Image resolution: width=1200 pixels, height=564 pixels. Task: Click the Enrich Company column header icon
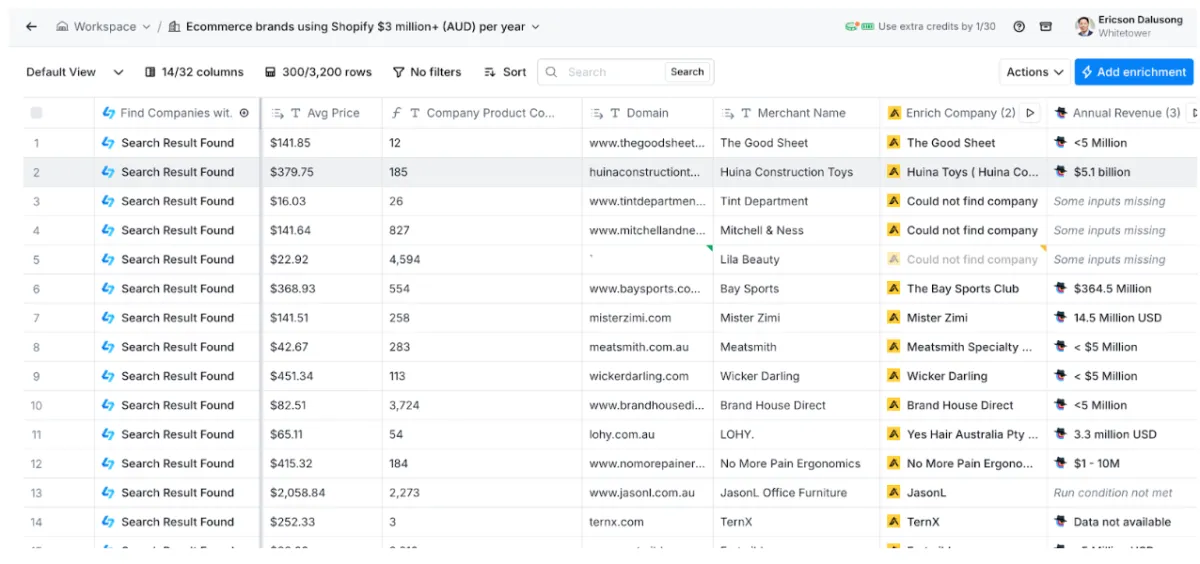tap(894, 113)
